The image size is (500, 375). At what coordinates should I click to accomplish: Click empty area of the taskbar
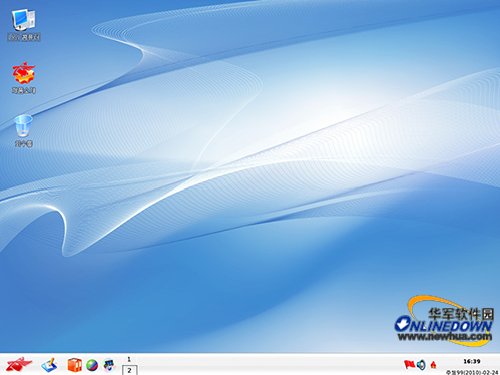tap(267, 365)
